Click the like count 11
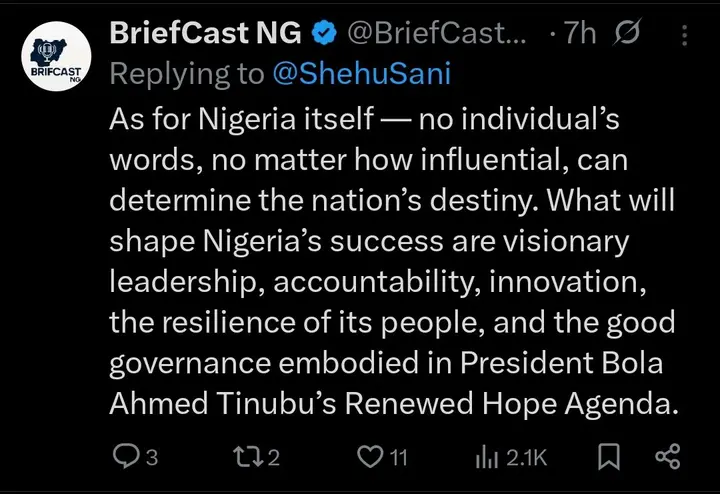720x494 pixels. 399,458
